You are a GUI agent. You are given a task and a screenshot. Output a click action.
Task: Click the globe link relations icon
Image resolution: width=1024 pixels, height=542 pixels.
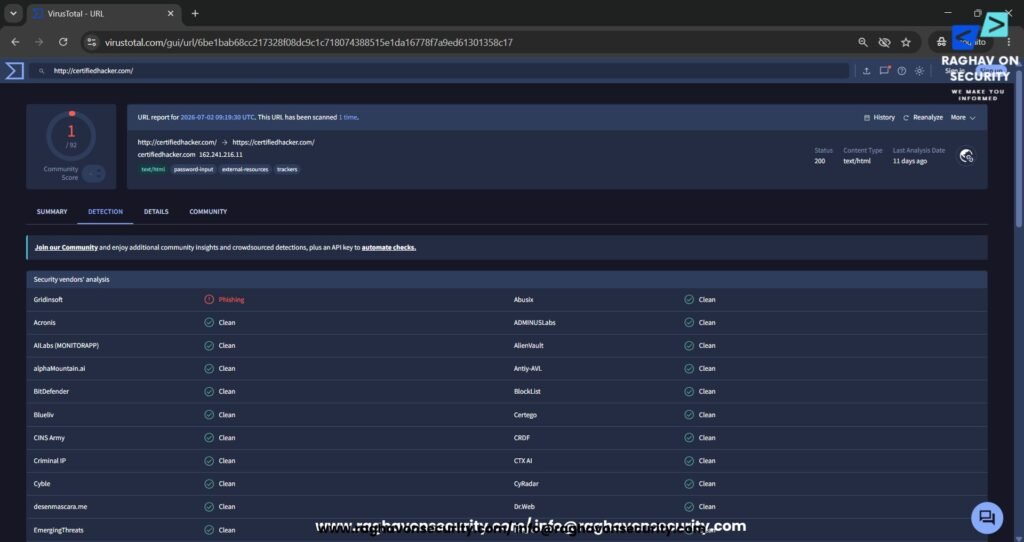(x=967, y=156)
